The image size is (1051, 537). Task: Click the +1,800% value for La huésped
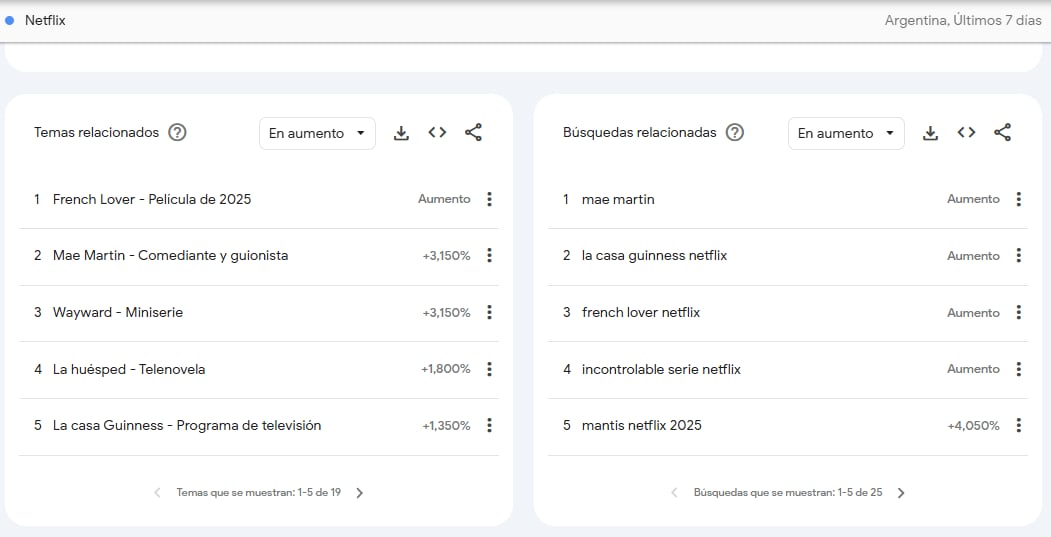click(446, 369)
